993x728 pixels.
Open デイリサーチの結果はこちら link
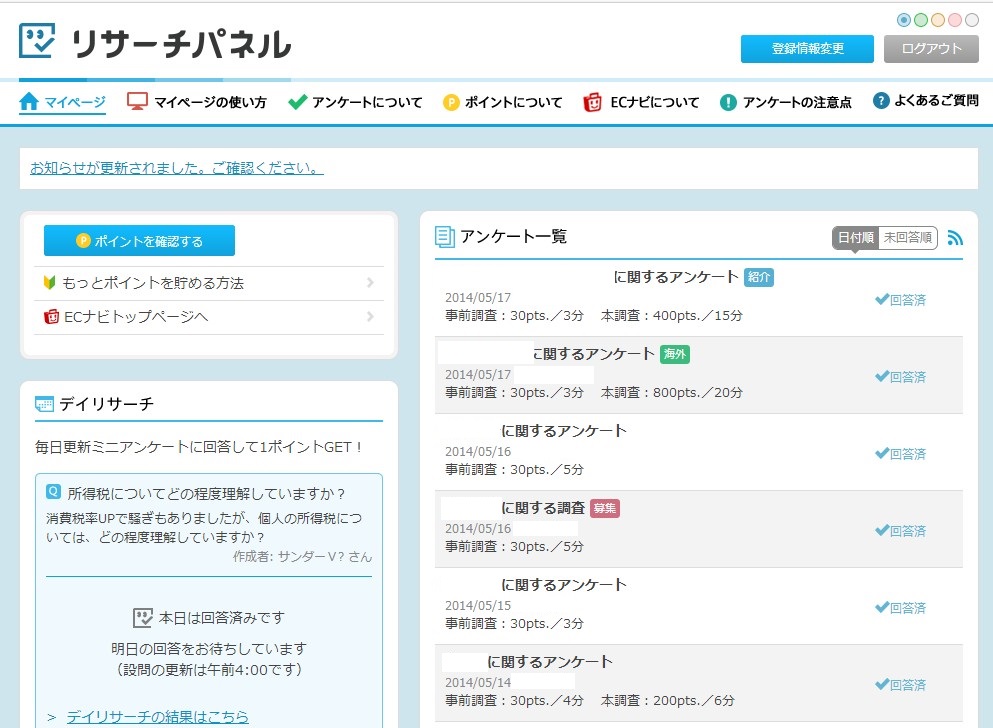[x=157, y=717]
